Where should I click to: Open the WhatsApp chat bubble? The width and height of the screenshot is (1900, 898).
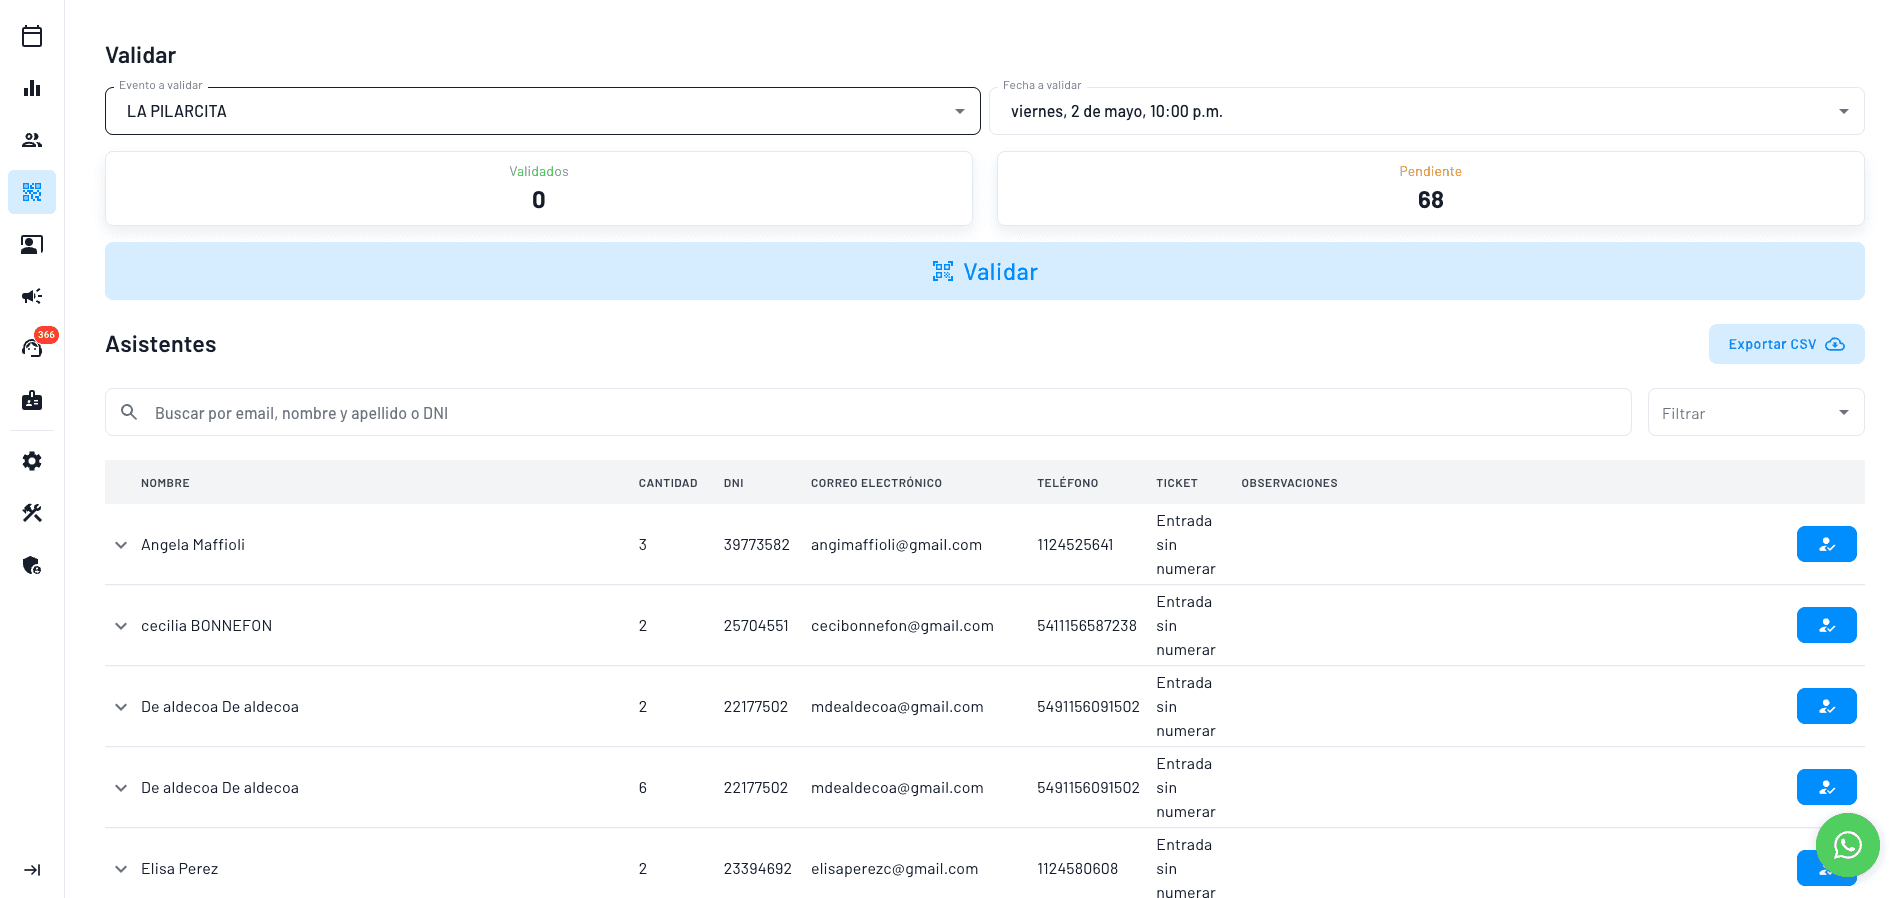[1848, 845]
